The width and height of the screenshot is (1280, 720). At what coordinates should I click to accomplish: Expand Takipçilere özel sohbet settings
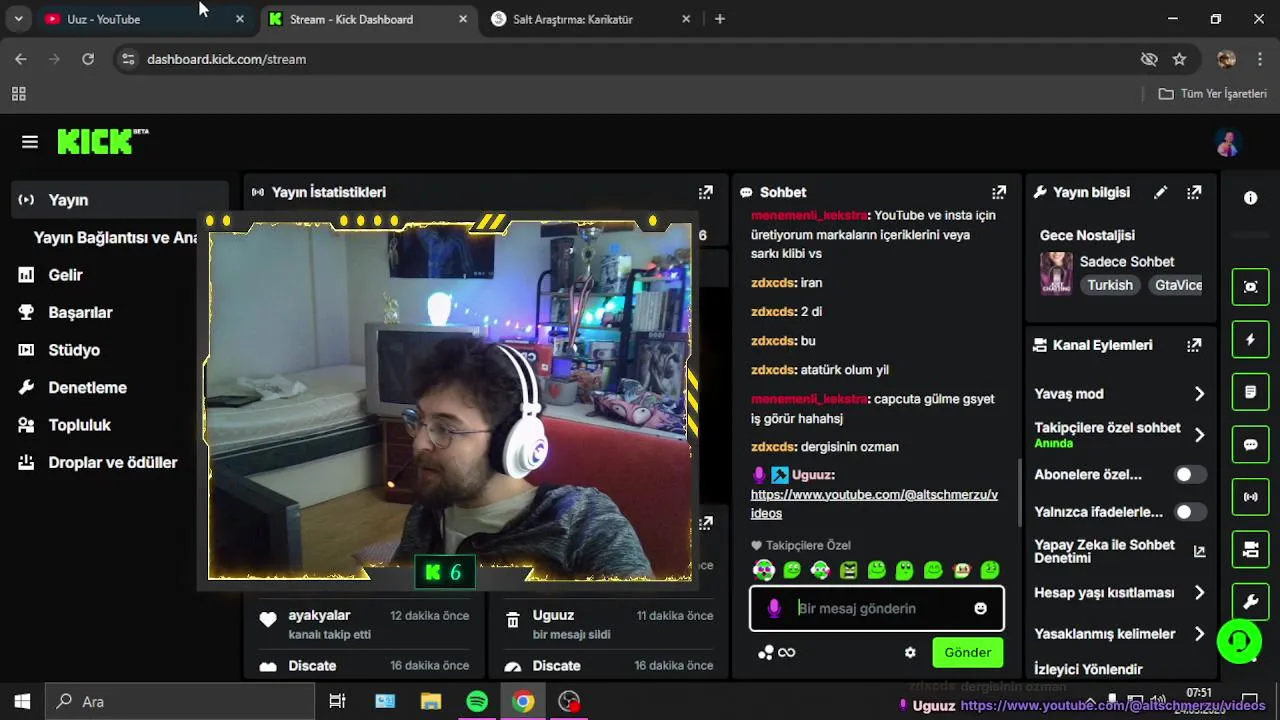point(1199,435)
